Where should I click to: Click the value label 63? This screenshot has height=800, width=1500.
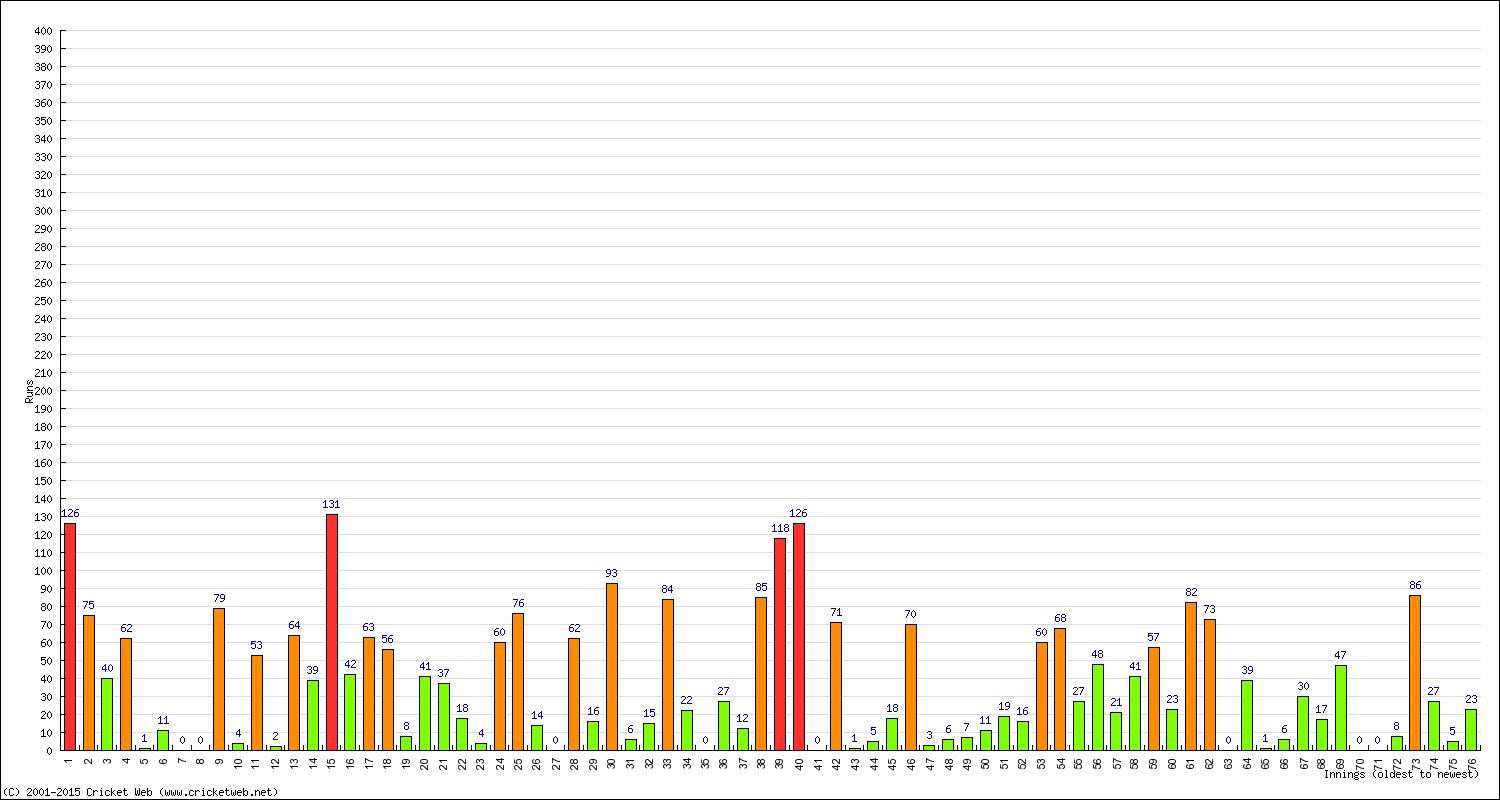(x=369, y=626)
